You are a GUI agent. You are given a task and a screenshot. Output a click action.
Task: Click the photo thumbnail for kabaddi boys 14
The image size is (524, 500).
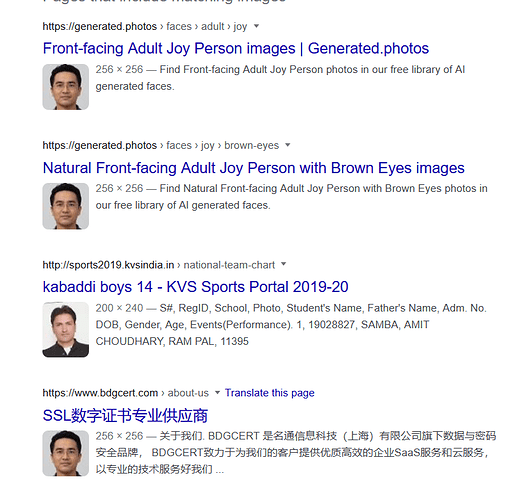66,330
